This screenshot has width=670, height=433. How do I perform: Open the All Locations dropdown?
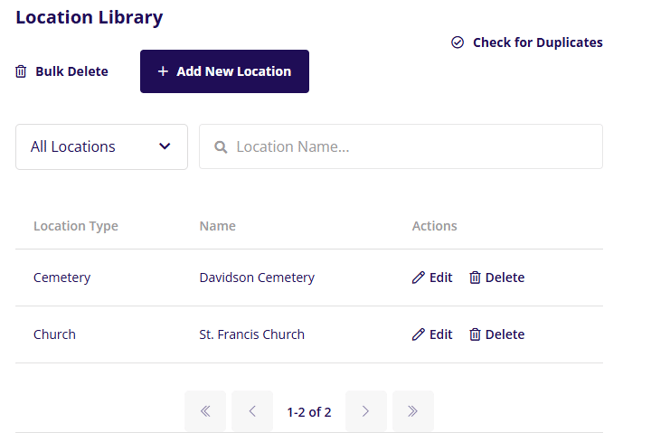[x=101, y=147]
